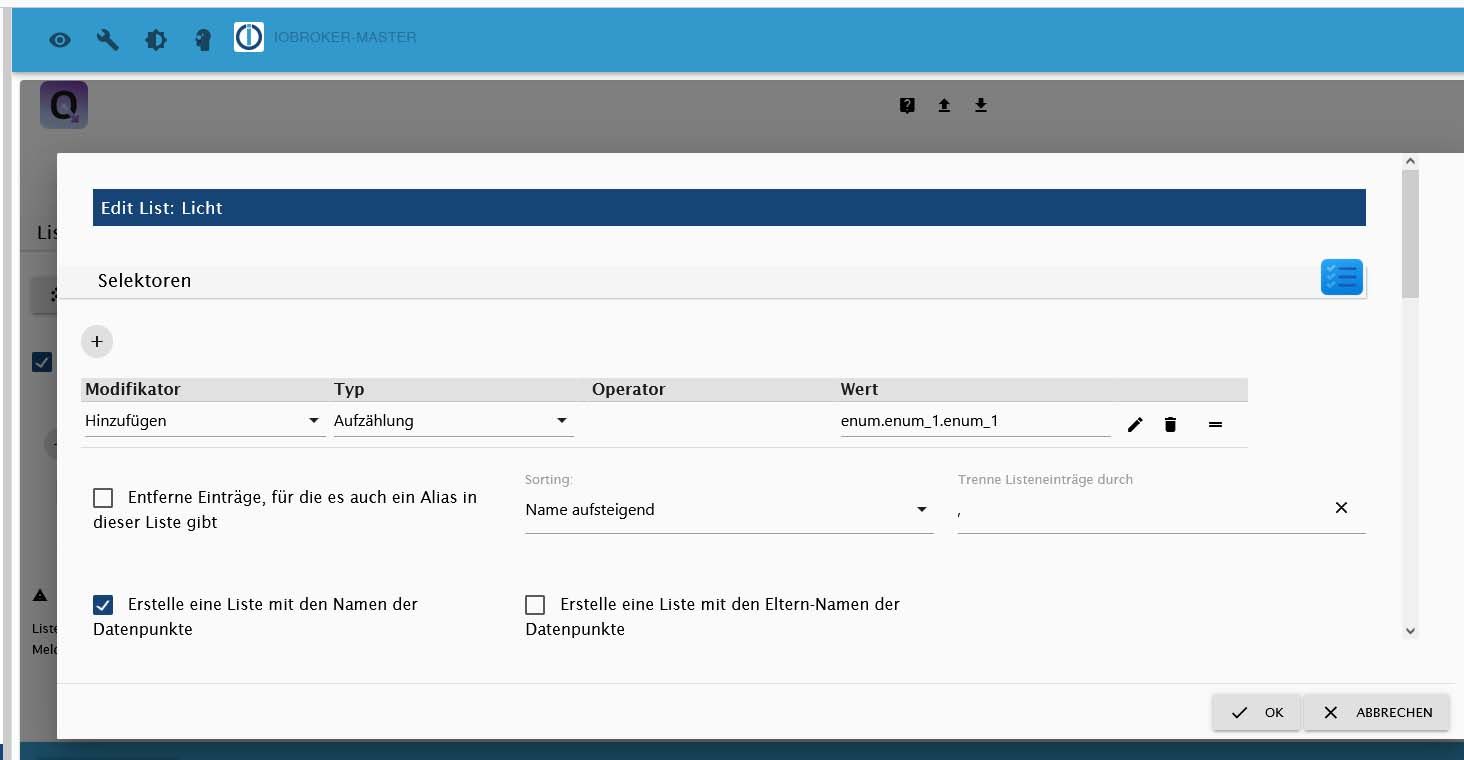Viewport: 1464px width, 760px height.
Task: Click the dialog vertical scrollbar thumb
Action: pyautogui.click(x=1410, y=234)
